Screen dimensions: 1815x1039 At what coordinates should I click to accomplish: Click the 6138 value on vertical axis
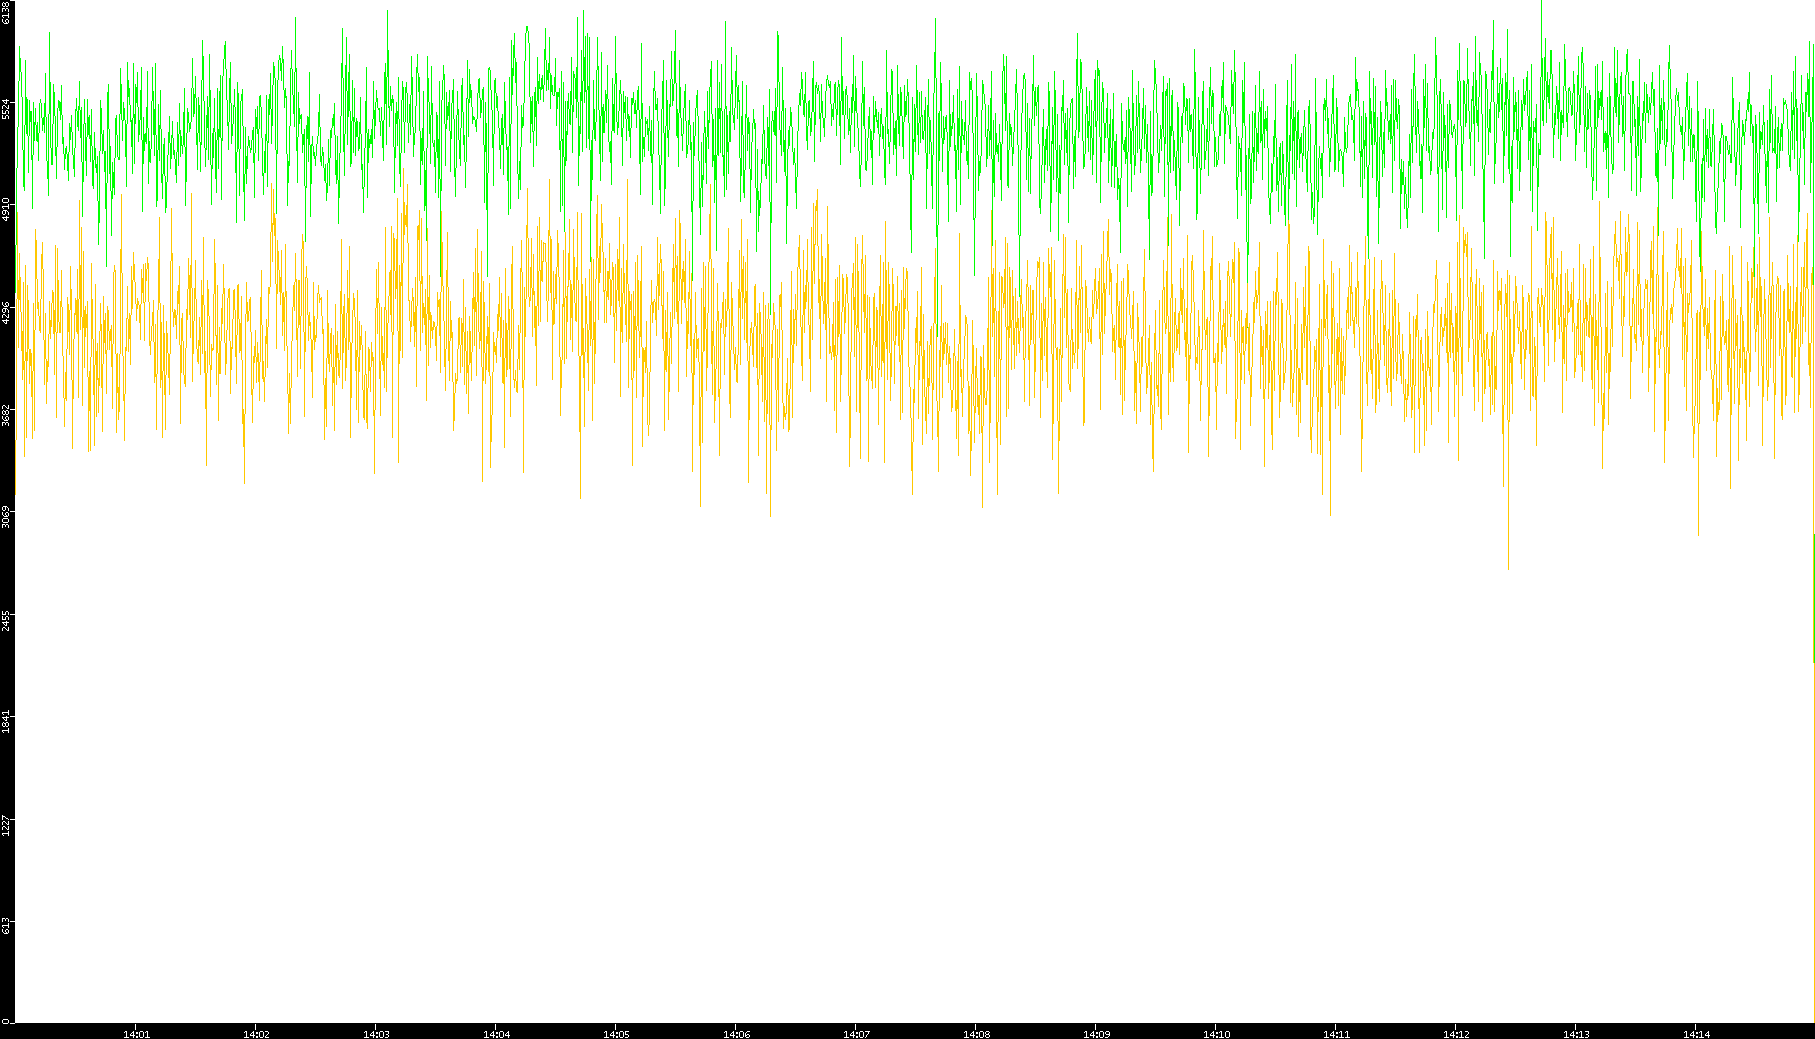coord(6,13)
